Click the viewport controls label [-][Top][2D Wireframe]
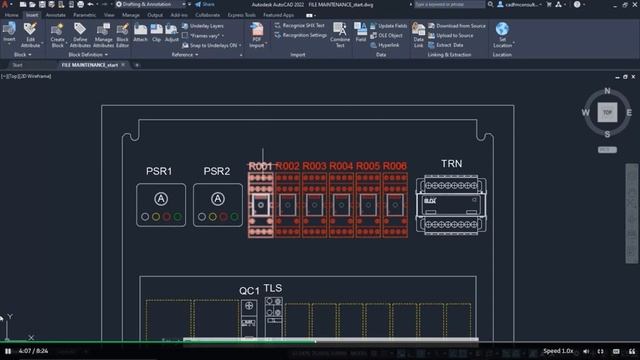 tap(26, 76)
